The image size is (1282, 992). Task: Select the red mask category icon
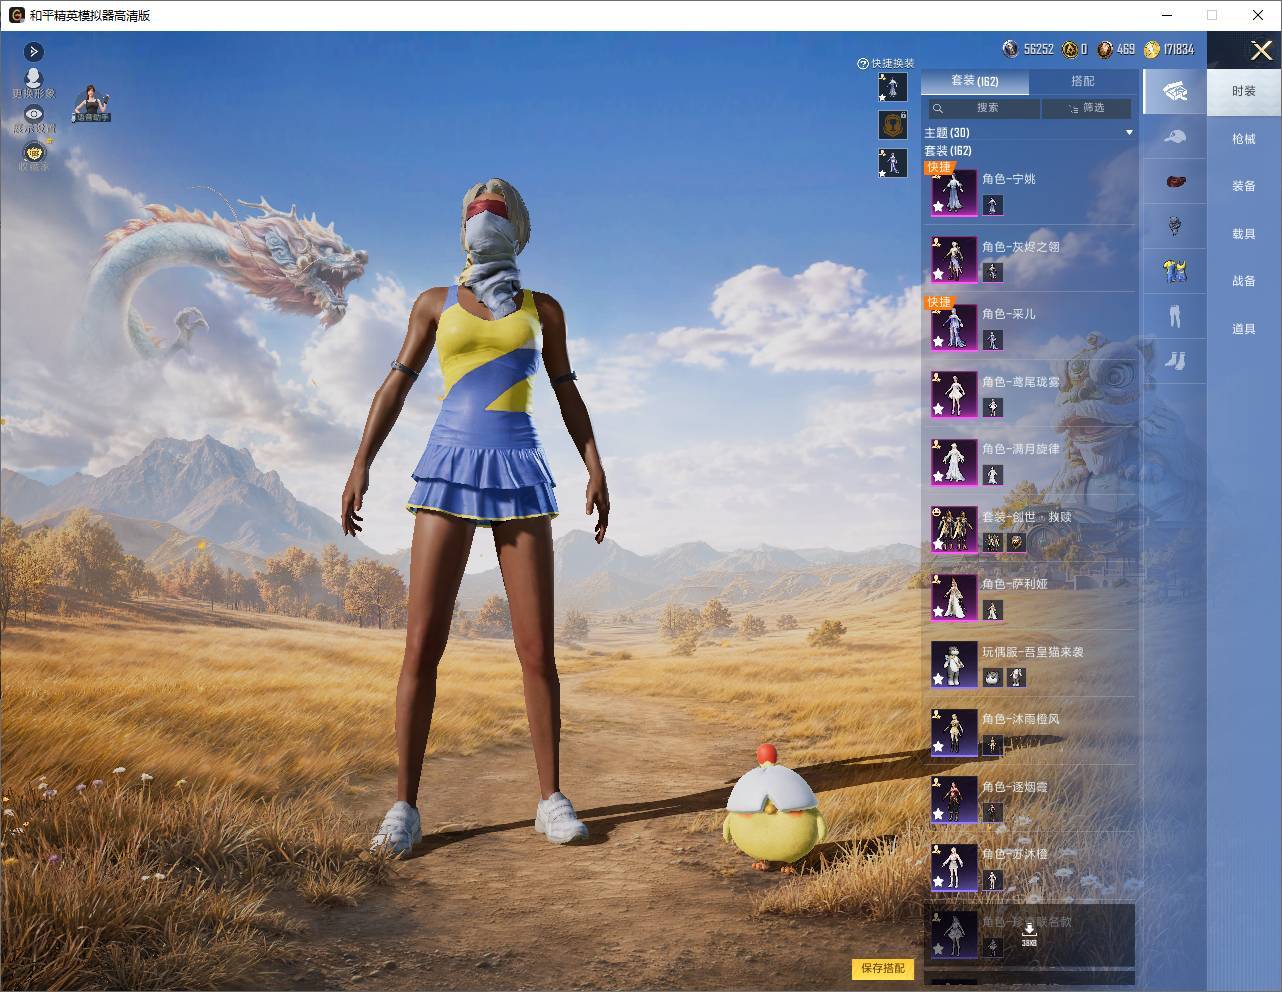[x=1175, y=181]
